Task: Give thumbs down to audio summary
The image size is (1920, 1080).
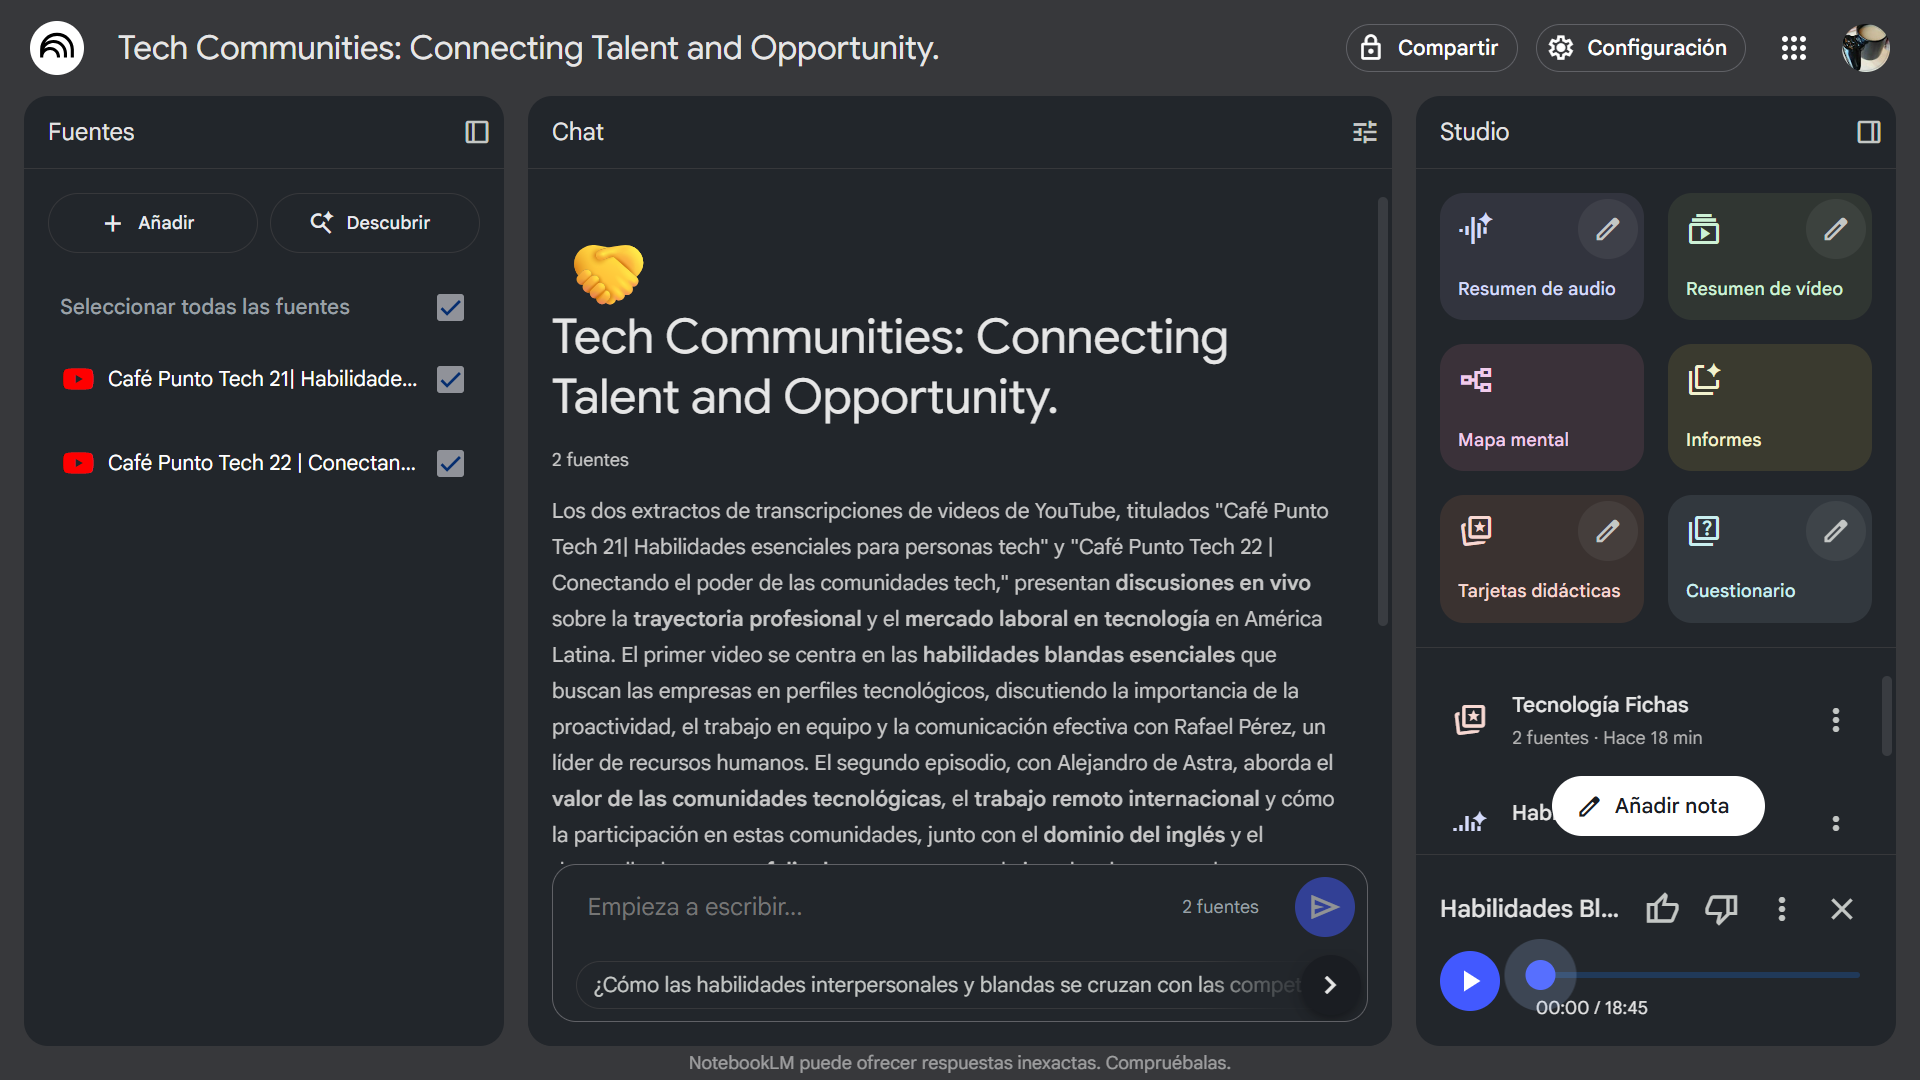Action: [x=1721, y=908]
